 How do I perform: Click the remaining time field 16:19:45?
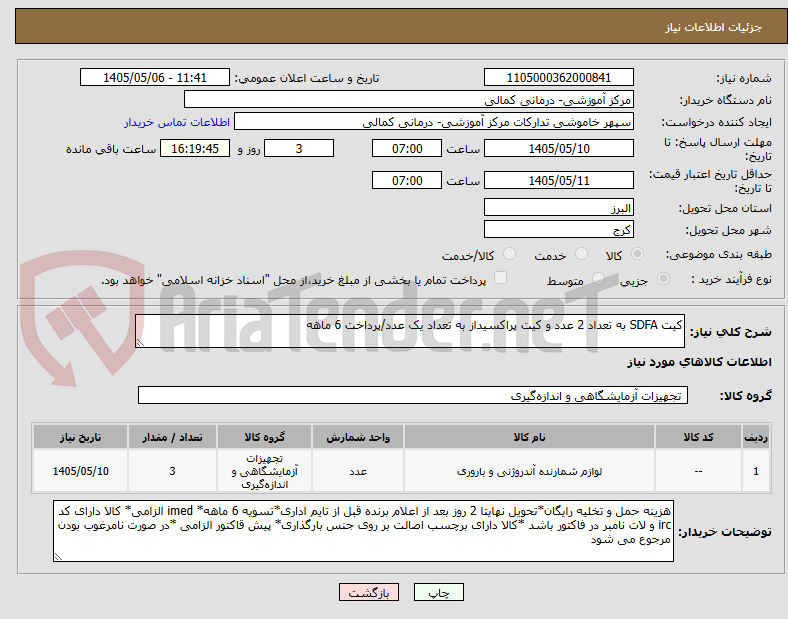click(x=195, y=148)
